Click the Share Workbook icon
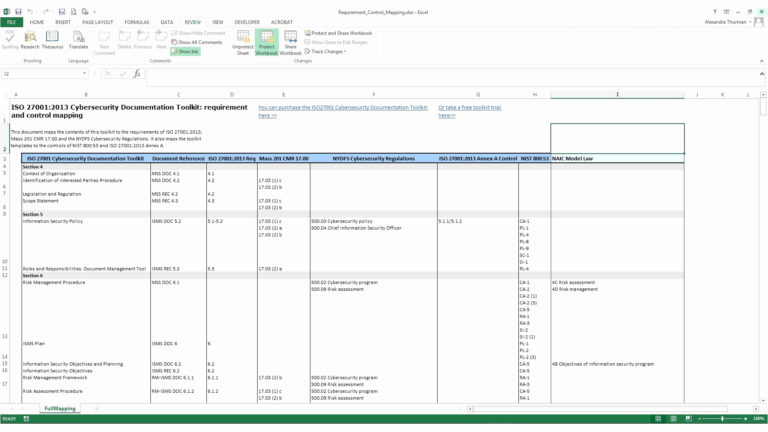The image size is (768, 432). (291, 40)
